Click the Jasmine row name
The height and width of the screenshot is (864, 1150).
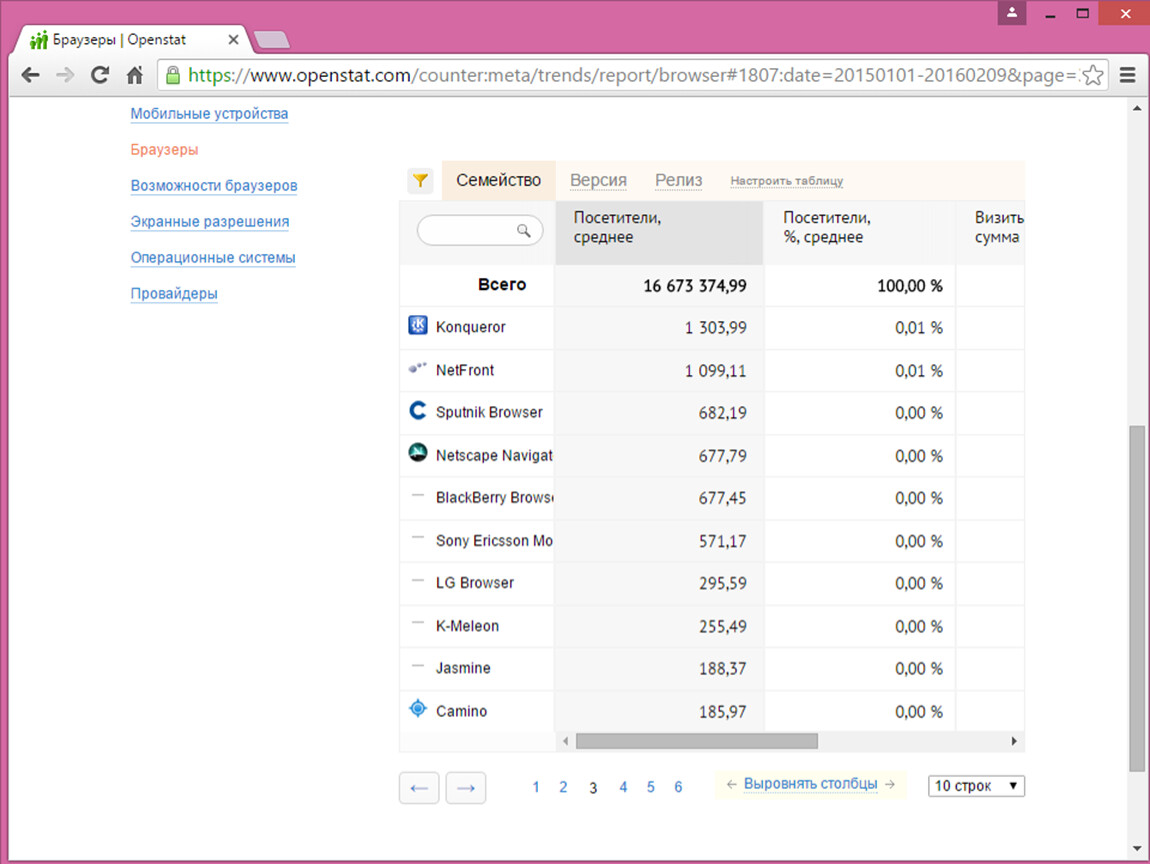coord(463,668)
